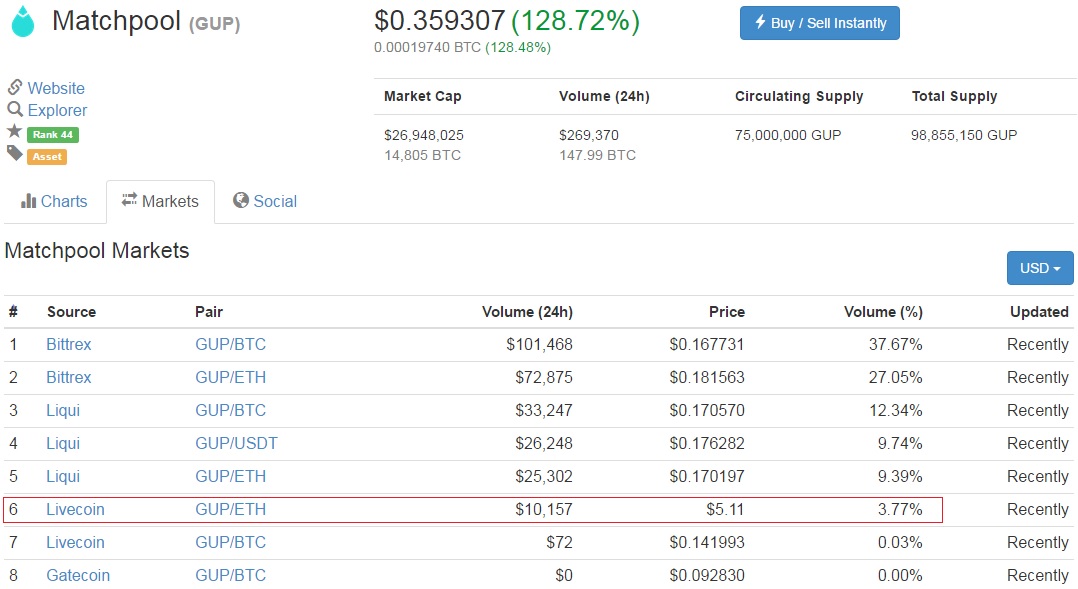Click the $5.11 price cell
This screenshot has width=1078, height=589.
(725, 509)
